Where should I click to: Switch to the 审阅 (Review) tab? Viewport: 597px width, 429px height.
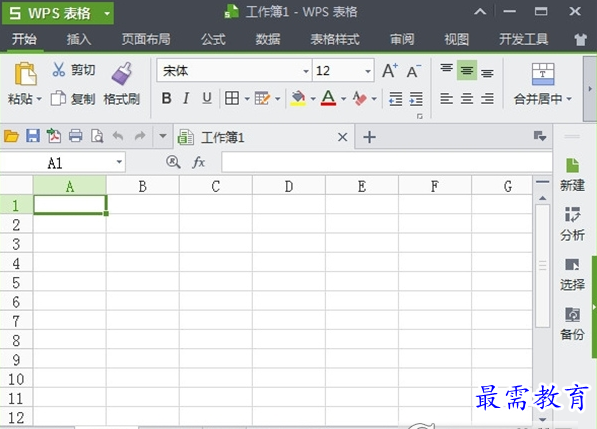[402, 39]
